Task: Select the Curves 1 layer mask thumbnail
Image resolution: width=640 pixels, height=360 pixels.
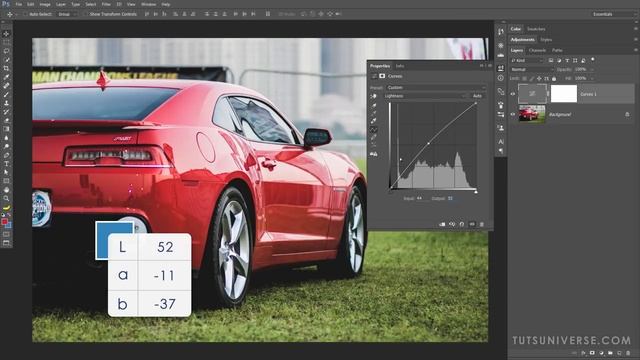Action: coord(564,94)
